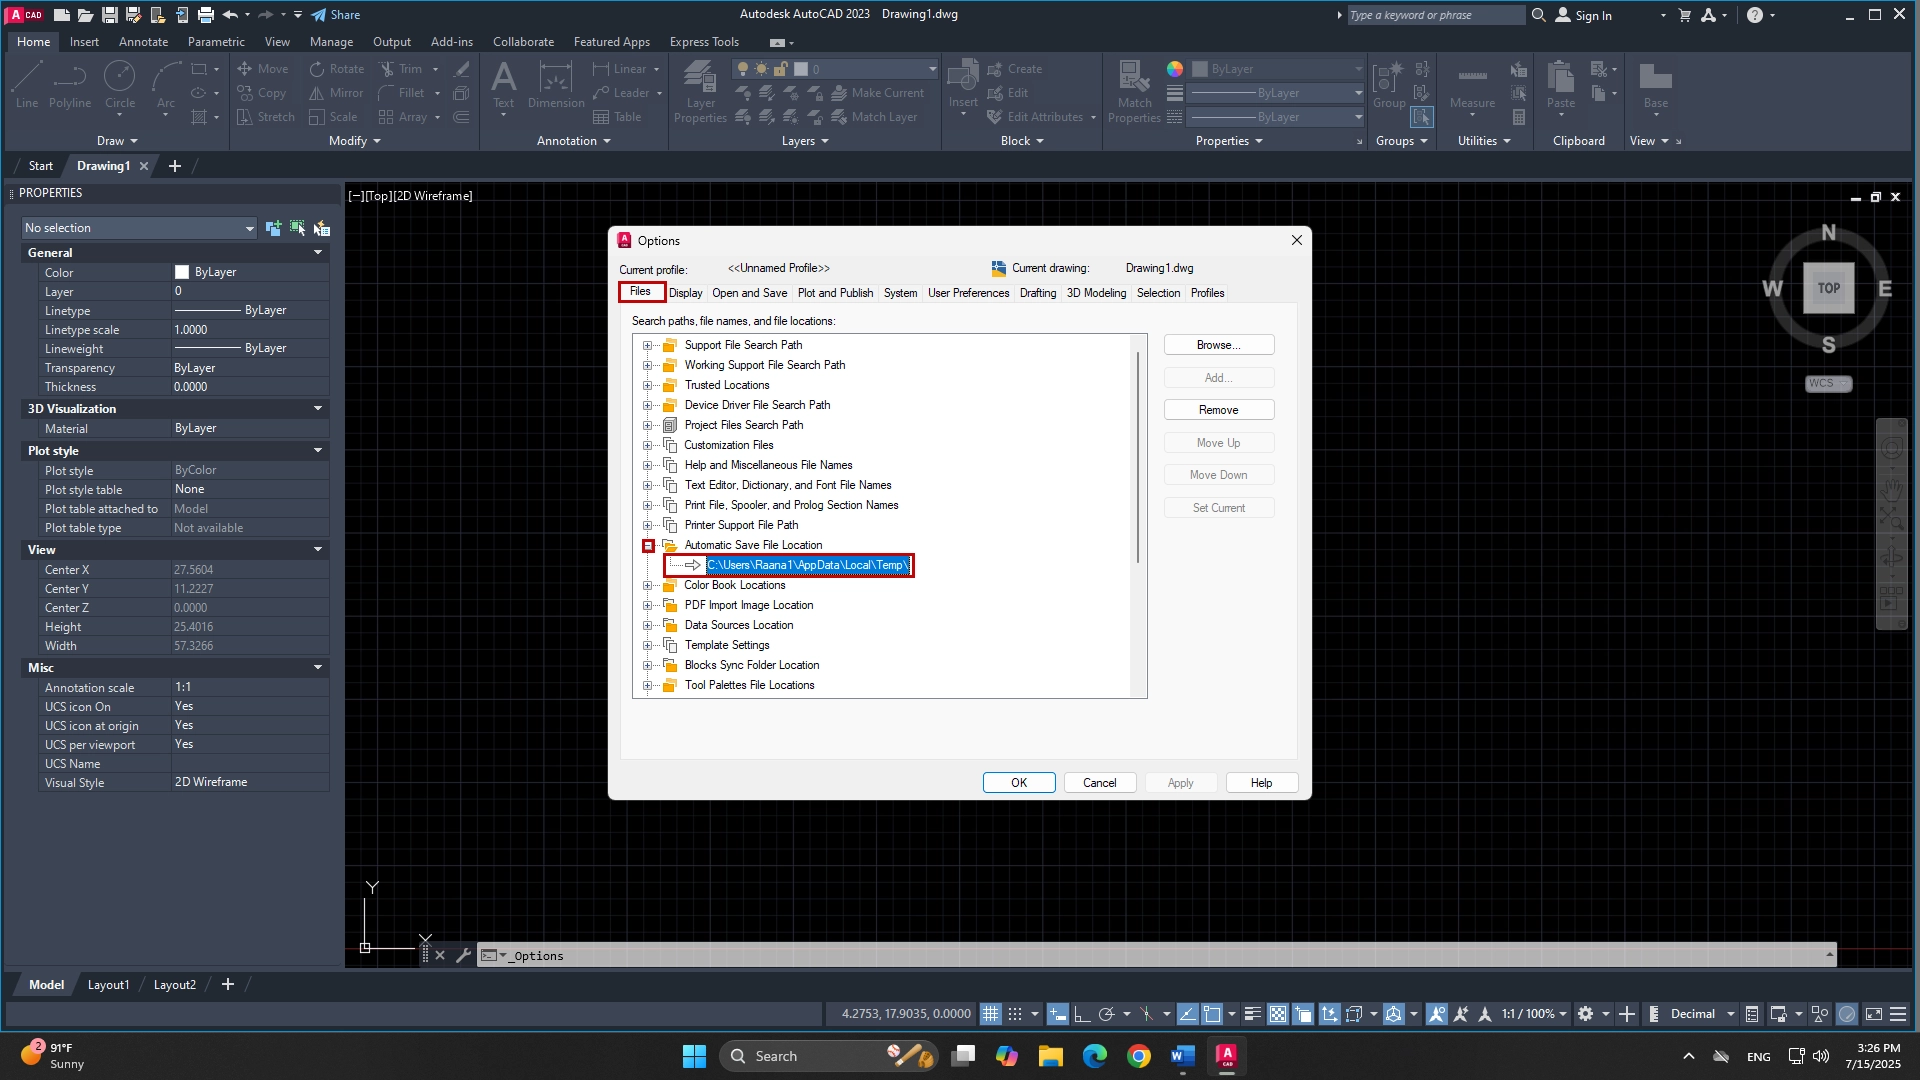This screenshot has height=1080, width=1920.
Task: Open the No selection dropdown
Action: click(x=139, y=228)
